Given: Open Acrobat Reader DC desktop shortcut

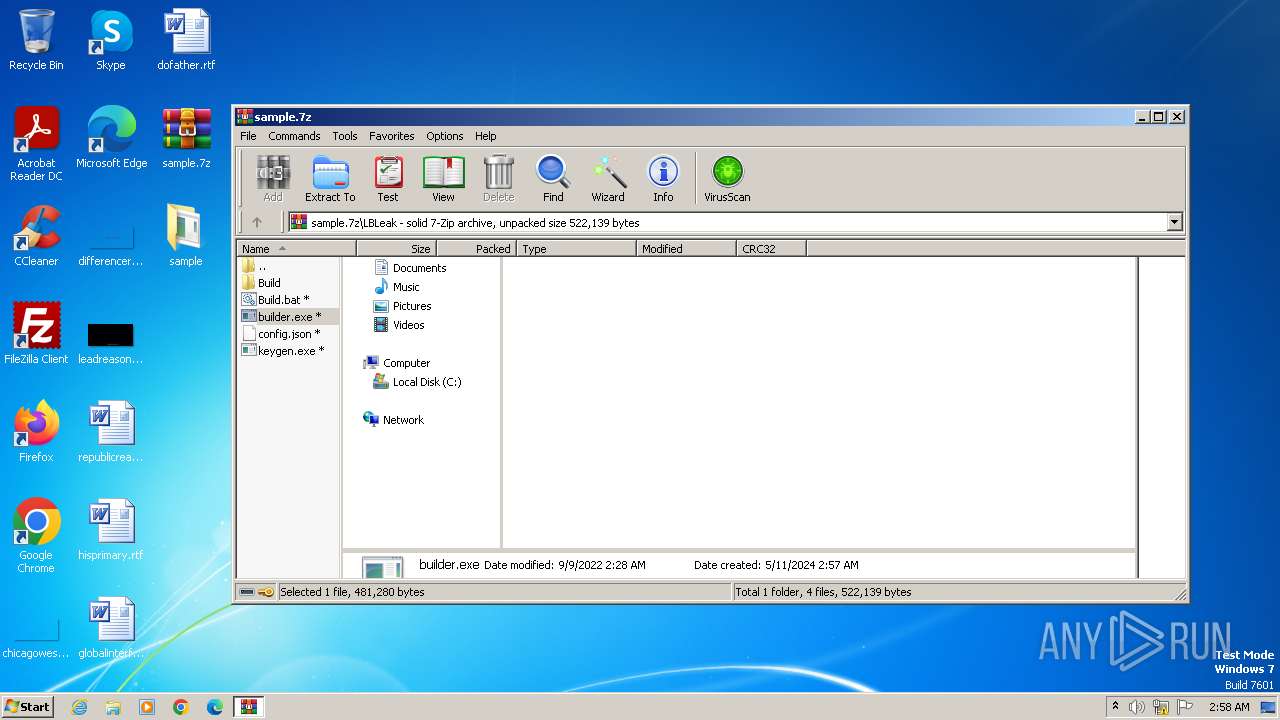Looking at the screenshot, I should click(36, 144).
